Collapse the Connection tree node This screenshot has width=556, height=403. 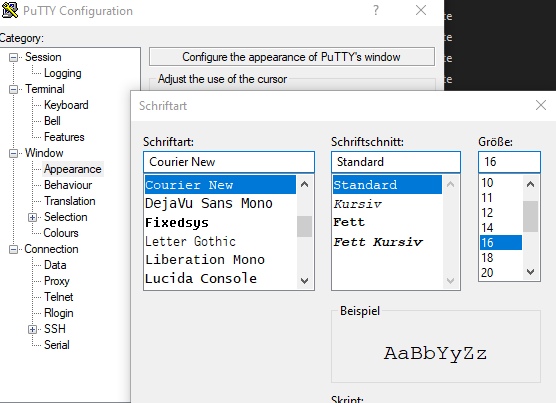(x=13, y=250)
